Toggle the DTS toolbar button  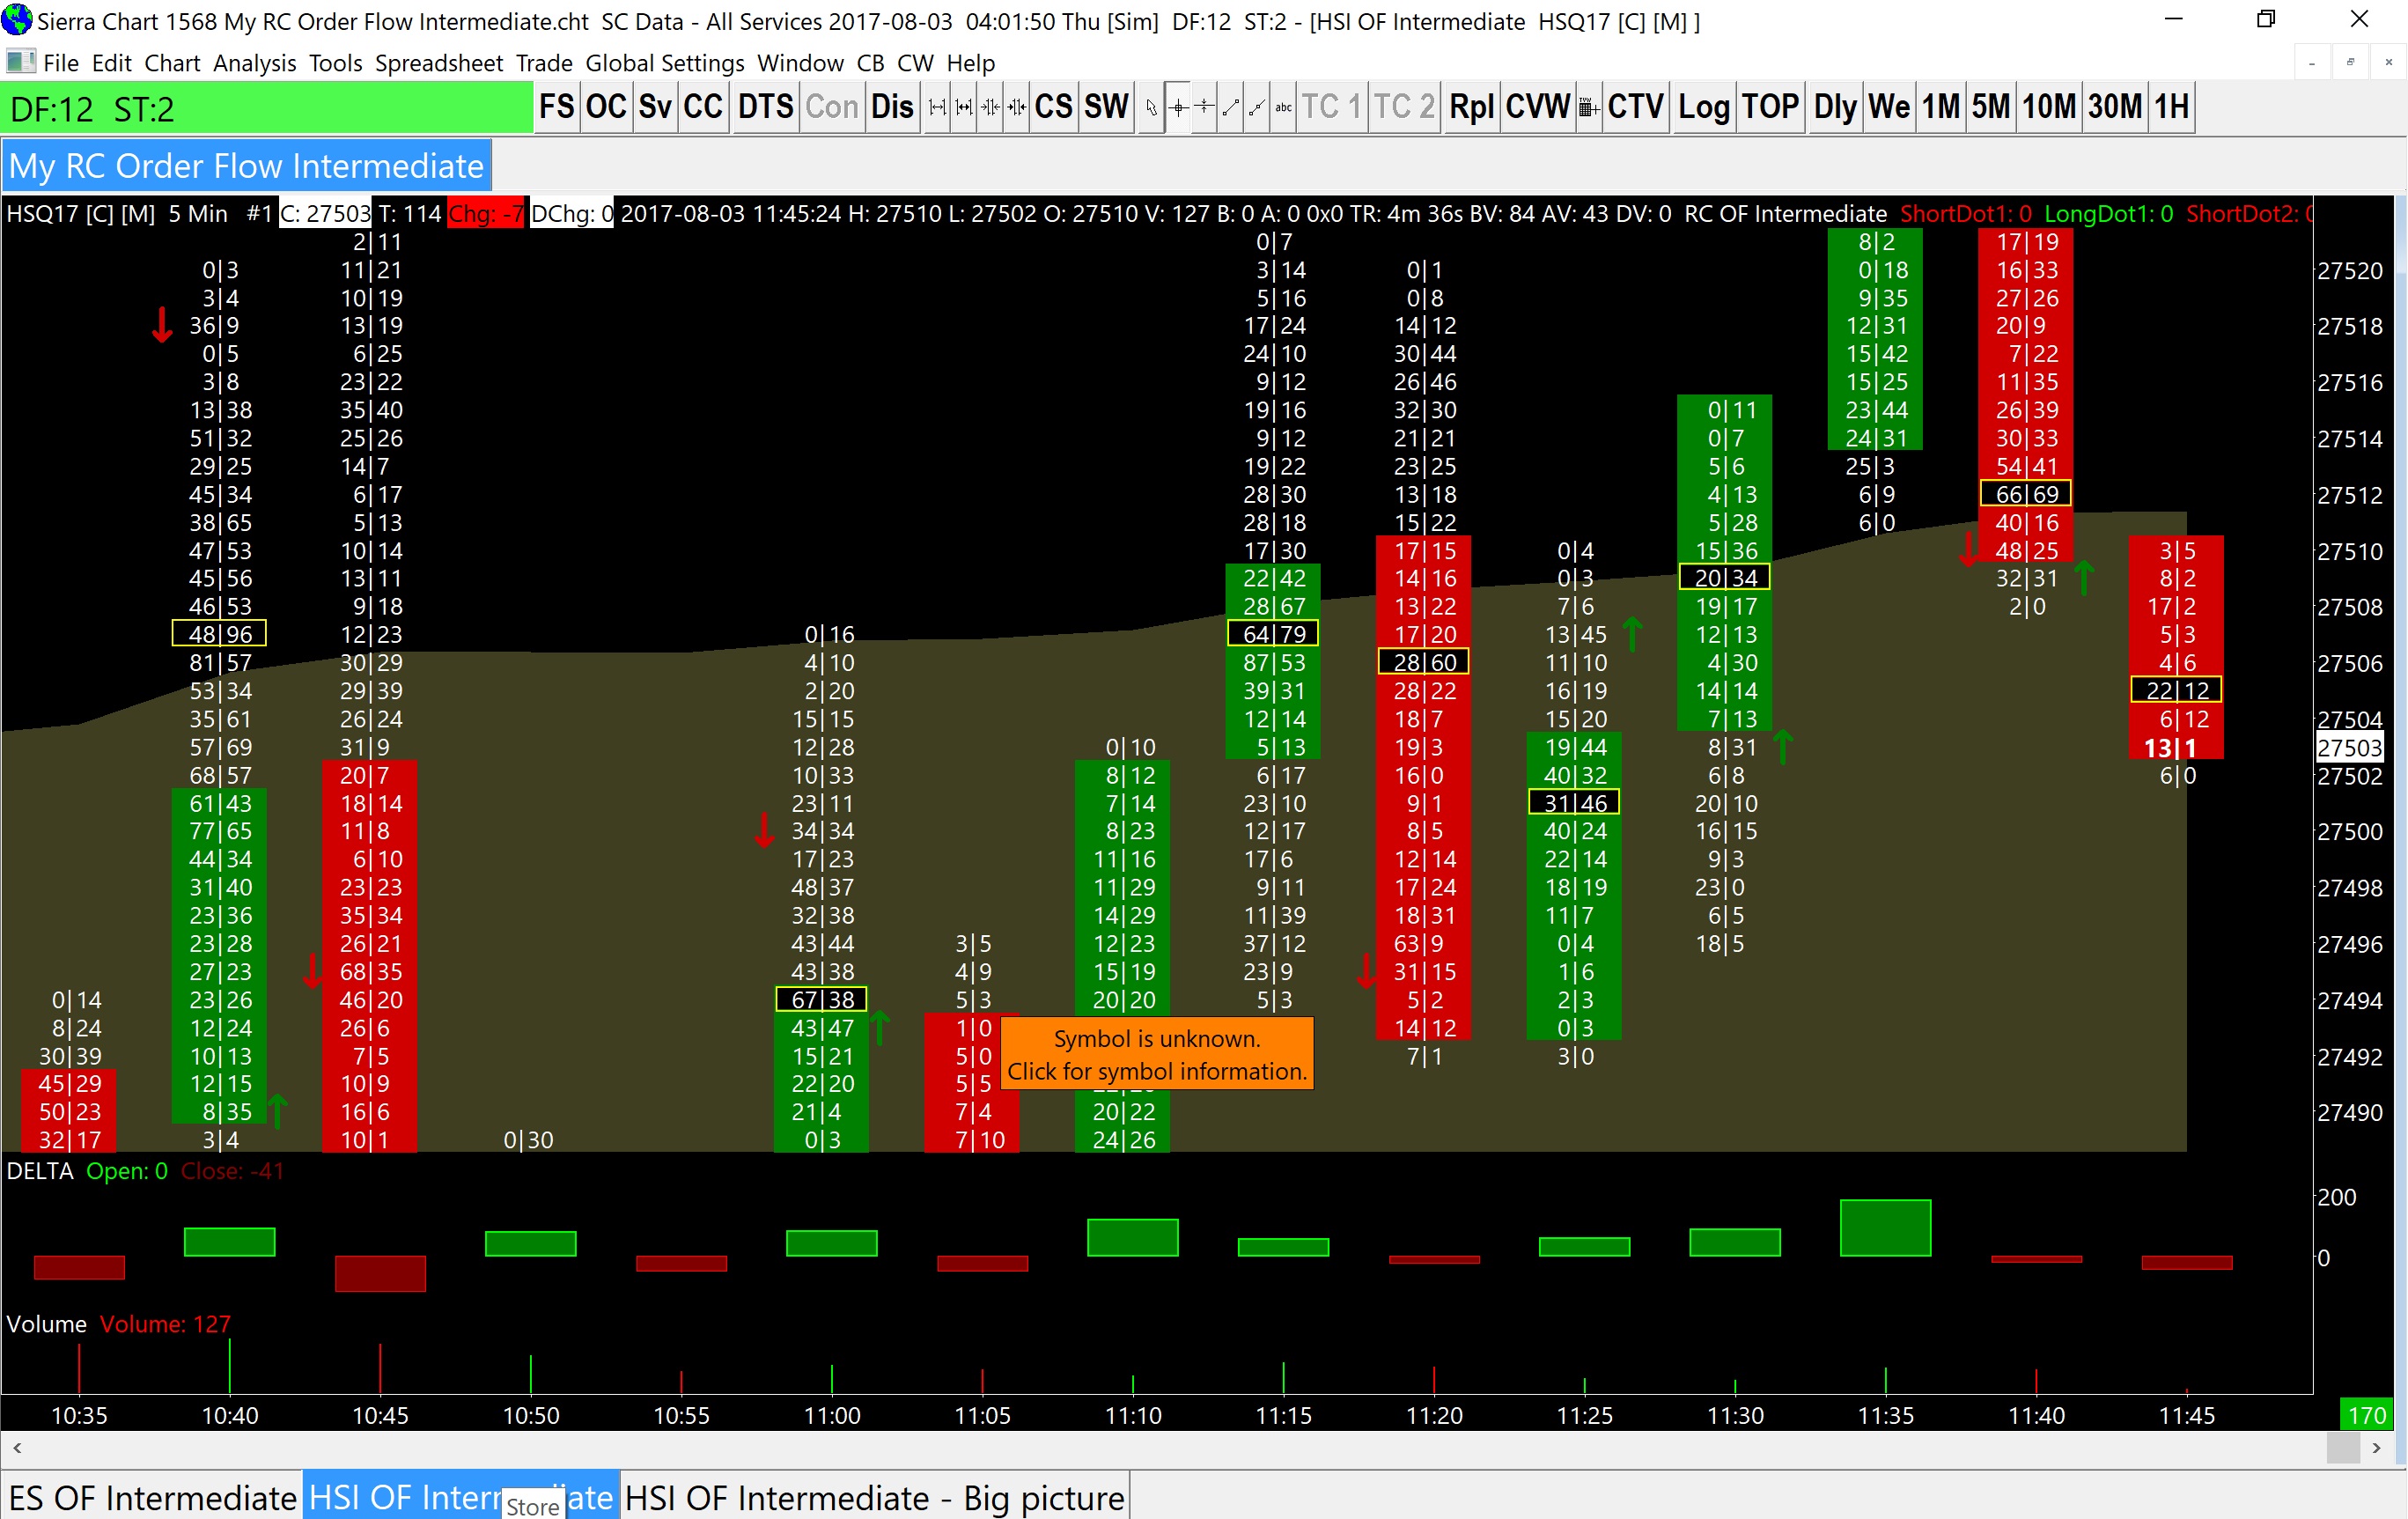[x=765, y=107]
